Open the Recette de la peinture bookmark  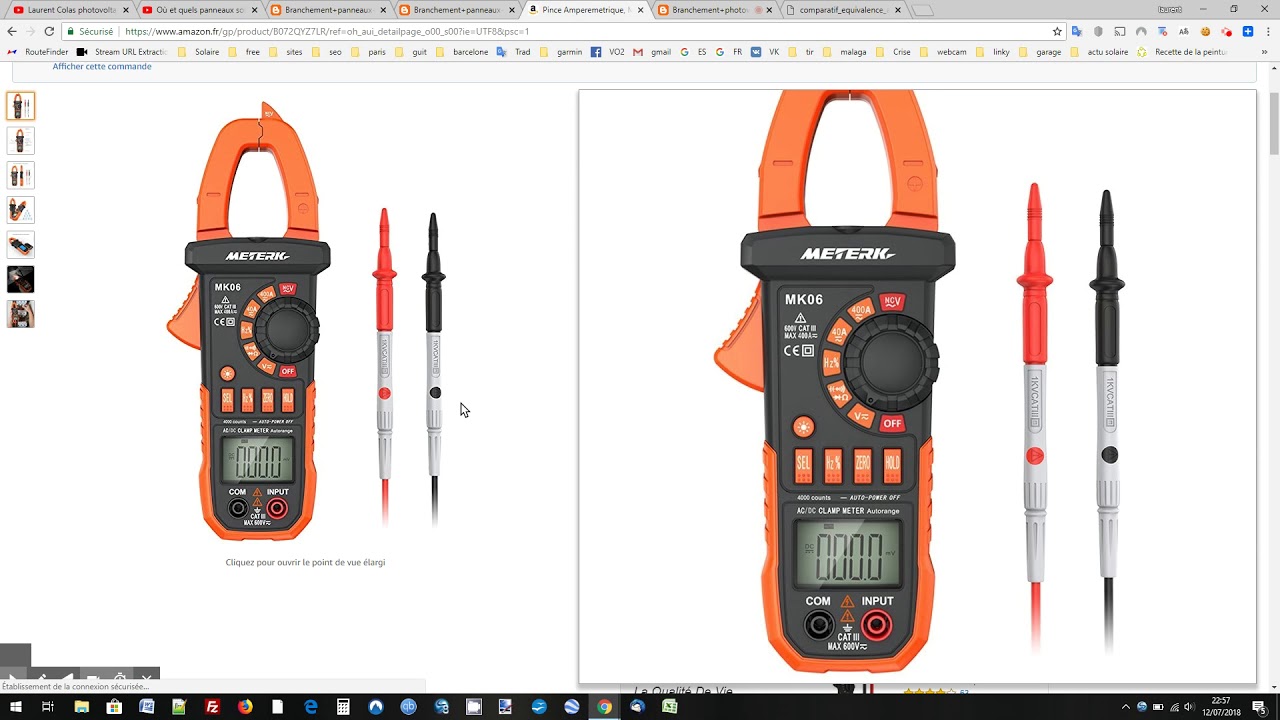click(1182, 52)
